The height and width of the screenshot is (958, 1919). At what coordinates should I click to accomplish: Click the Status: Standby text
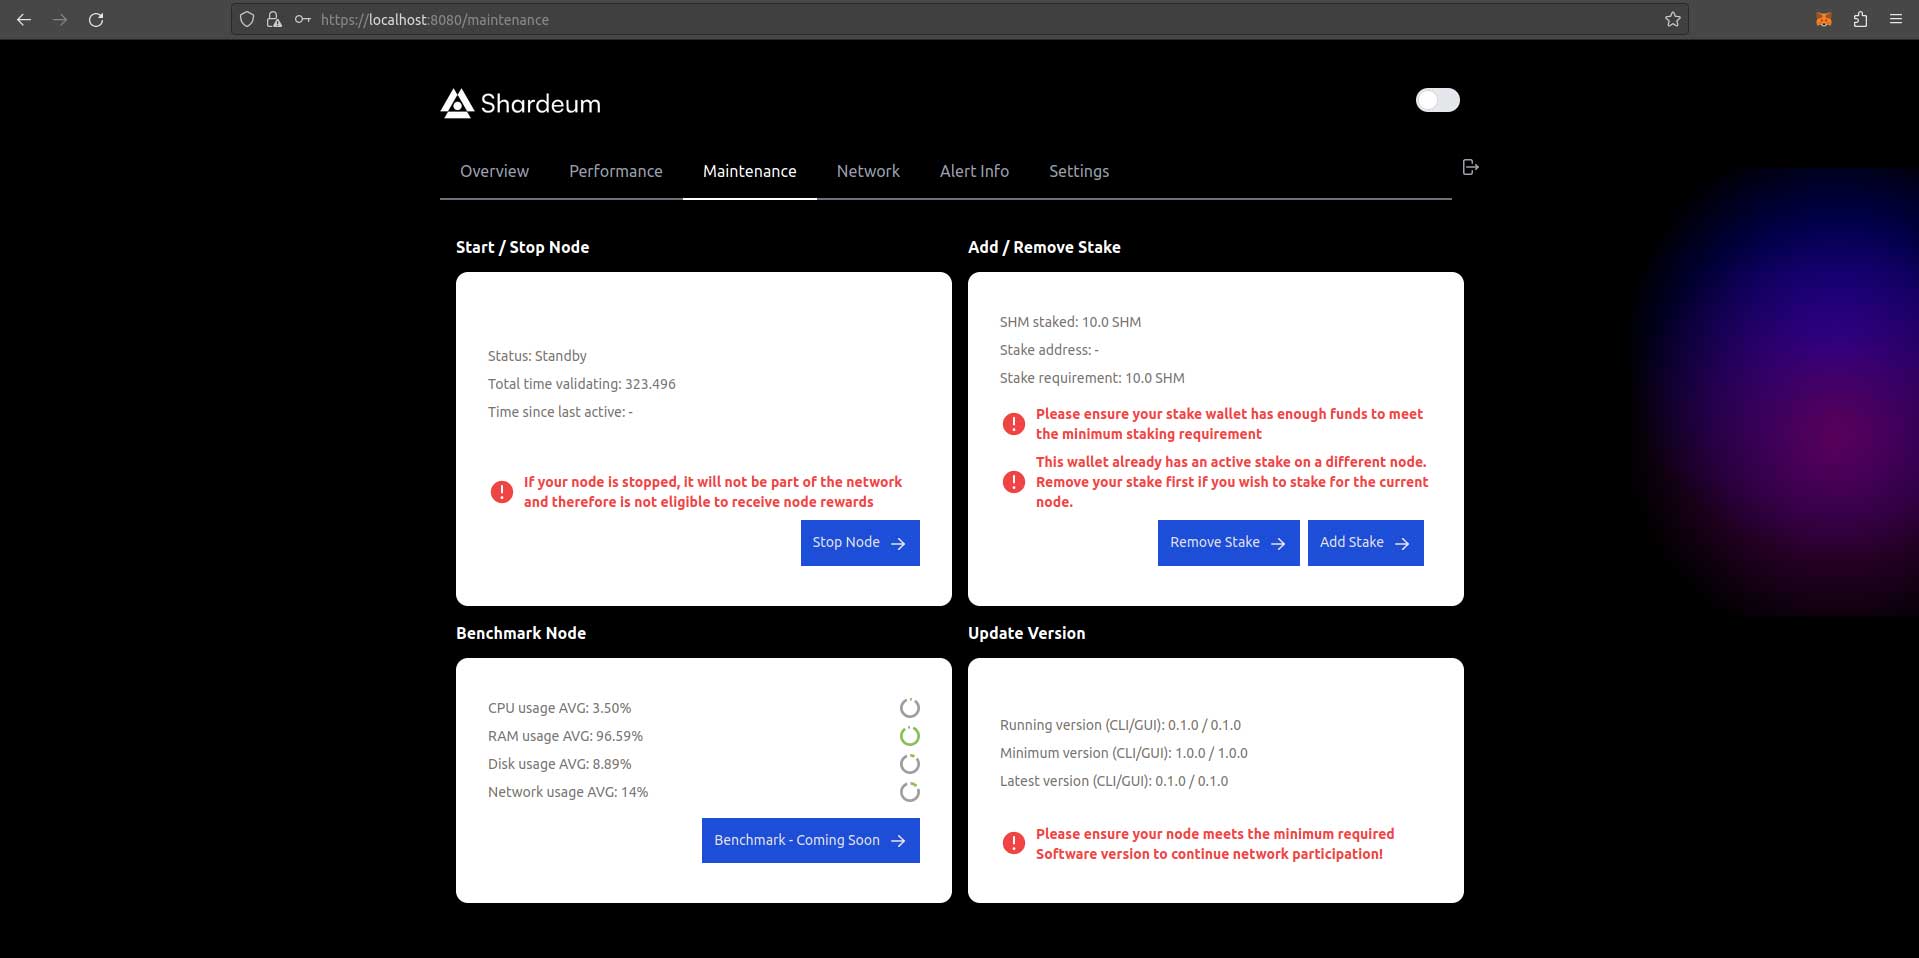tap(537, 356)
